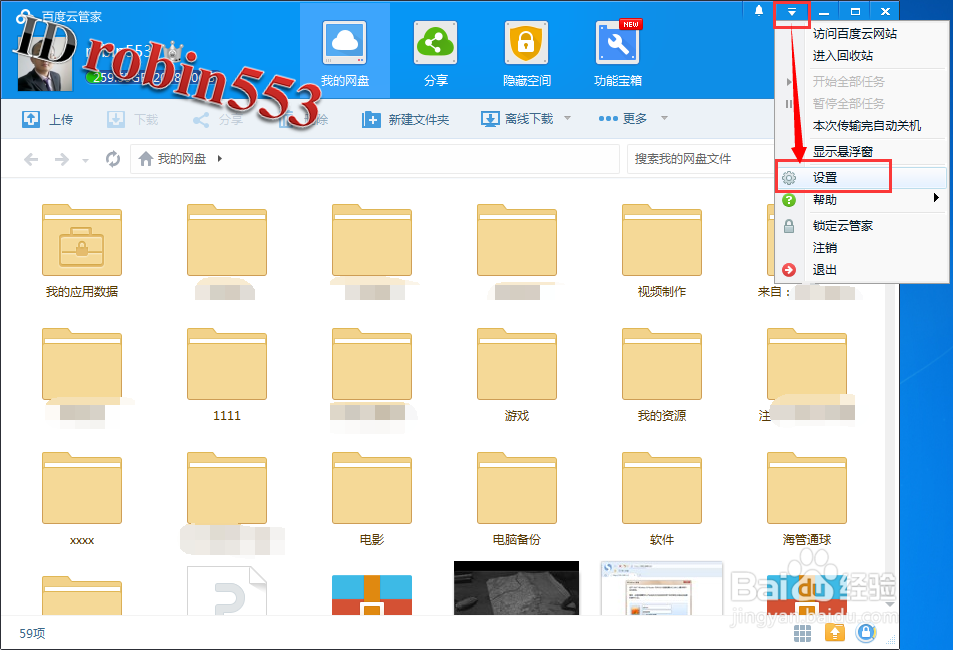This screenshot has height=650, width=953.
Task: Open the navigation history dropdown arrow
Action: tap(85, 161)
